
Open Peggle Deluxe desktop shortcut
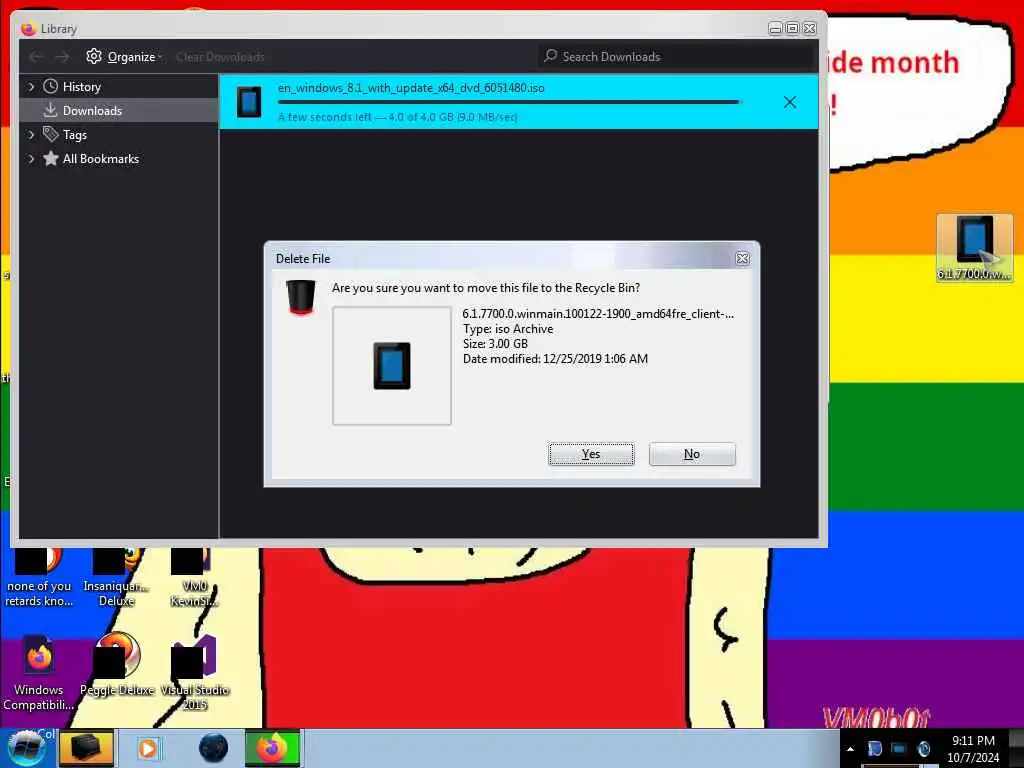coord(118,665)
